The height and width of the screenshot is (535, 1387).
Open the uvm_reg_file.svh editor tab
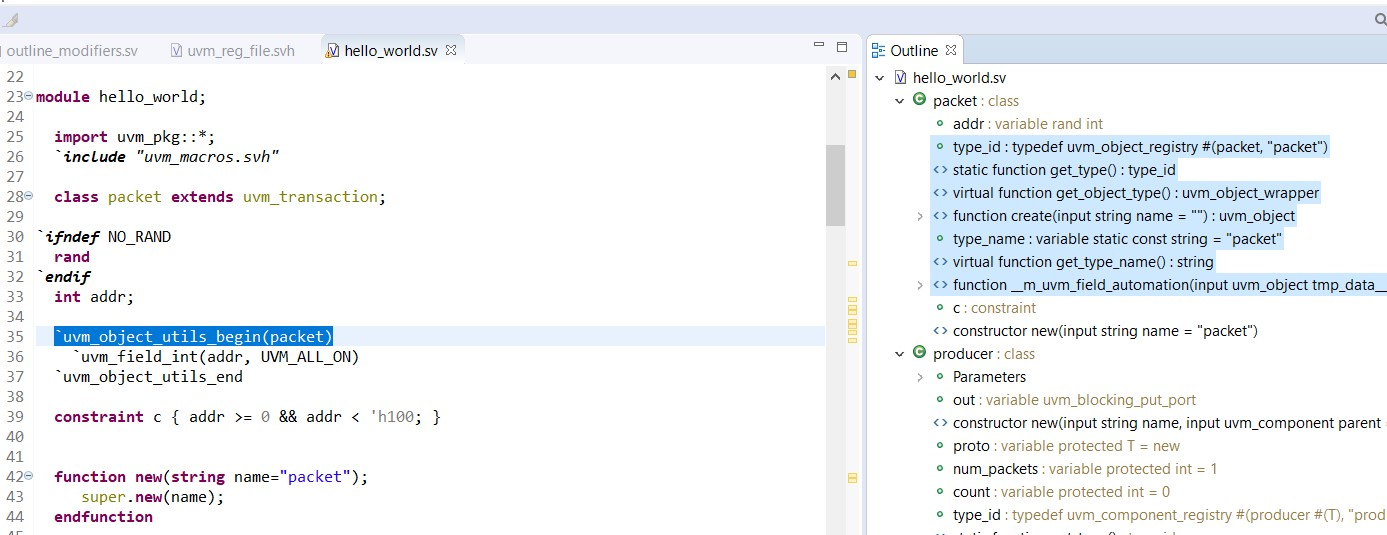[233, 51]
